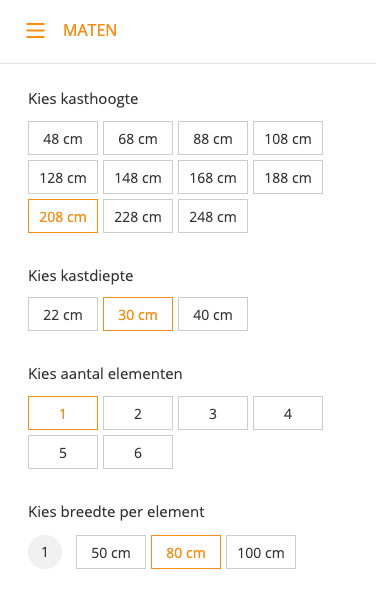
Task: Select highlighted 208 cm height
Action: pyautogui.click(x=63, y=216)
